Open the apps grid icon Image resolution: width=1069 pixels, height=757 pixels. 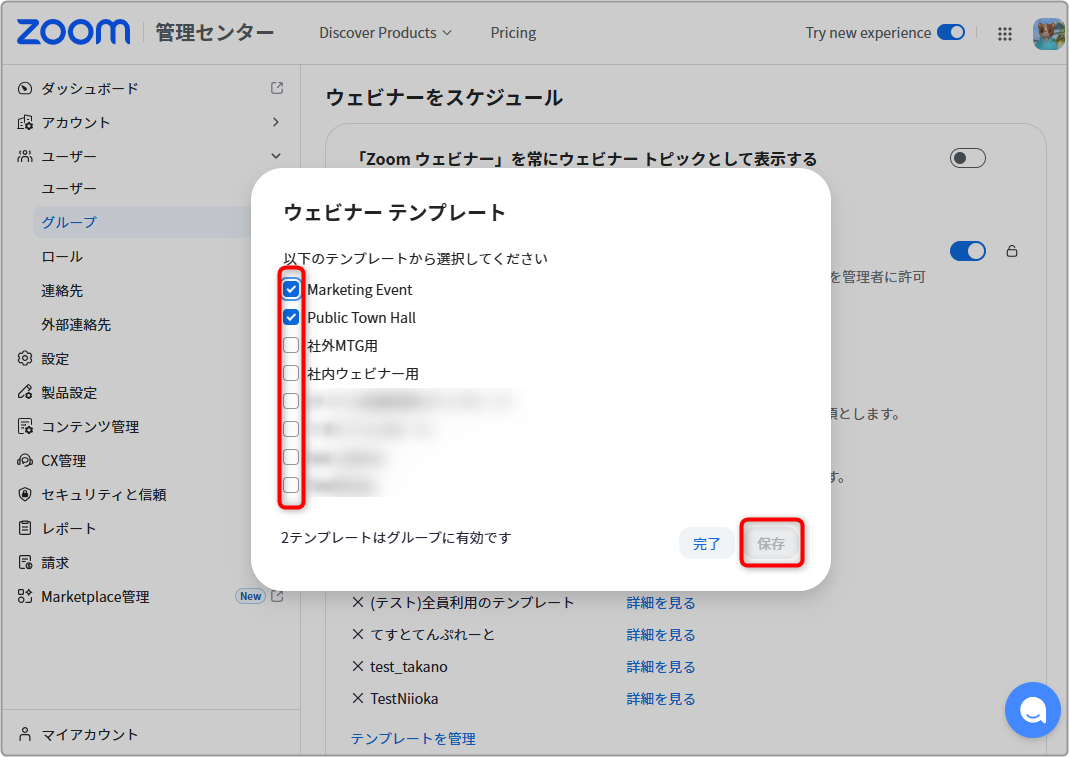click(x=1004, y=33)
